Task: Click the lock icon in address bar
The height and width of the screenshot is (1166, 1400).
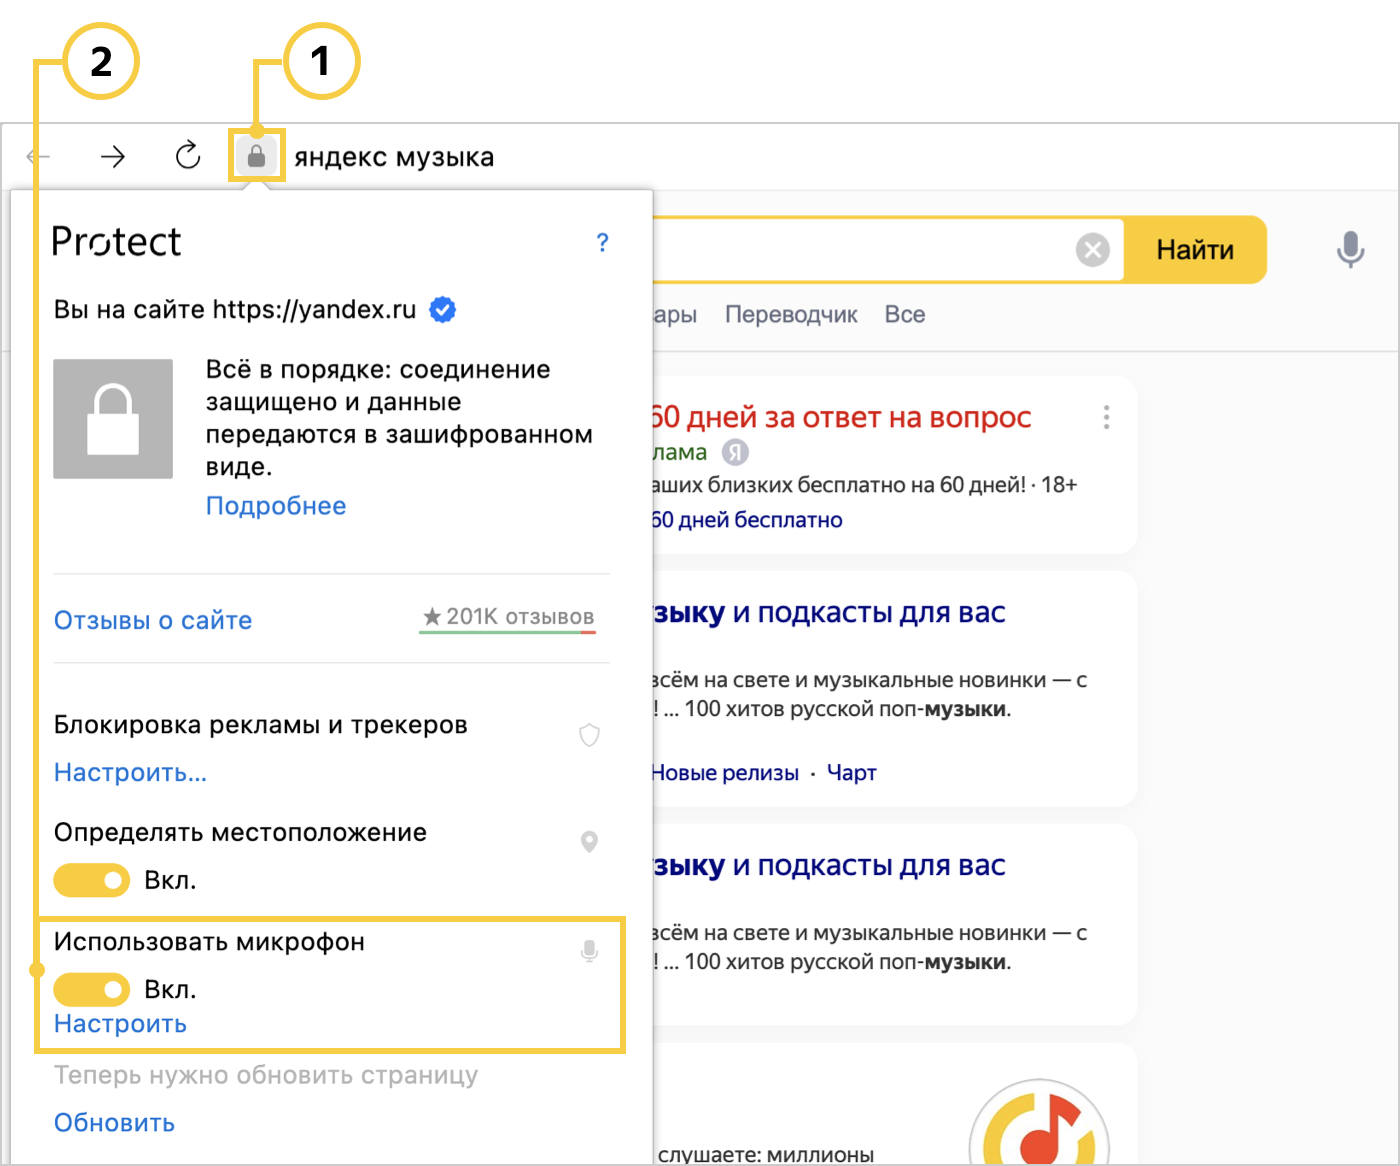Action: click(x=257, y=156)
